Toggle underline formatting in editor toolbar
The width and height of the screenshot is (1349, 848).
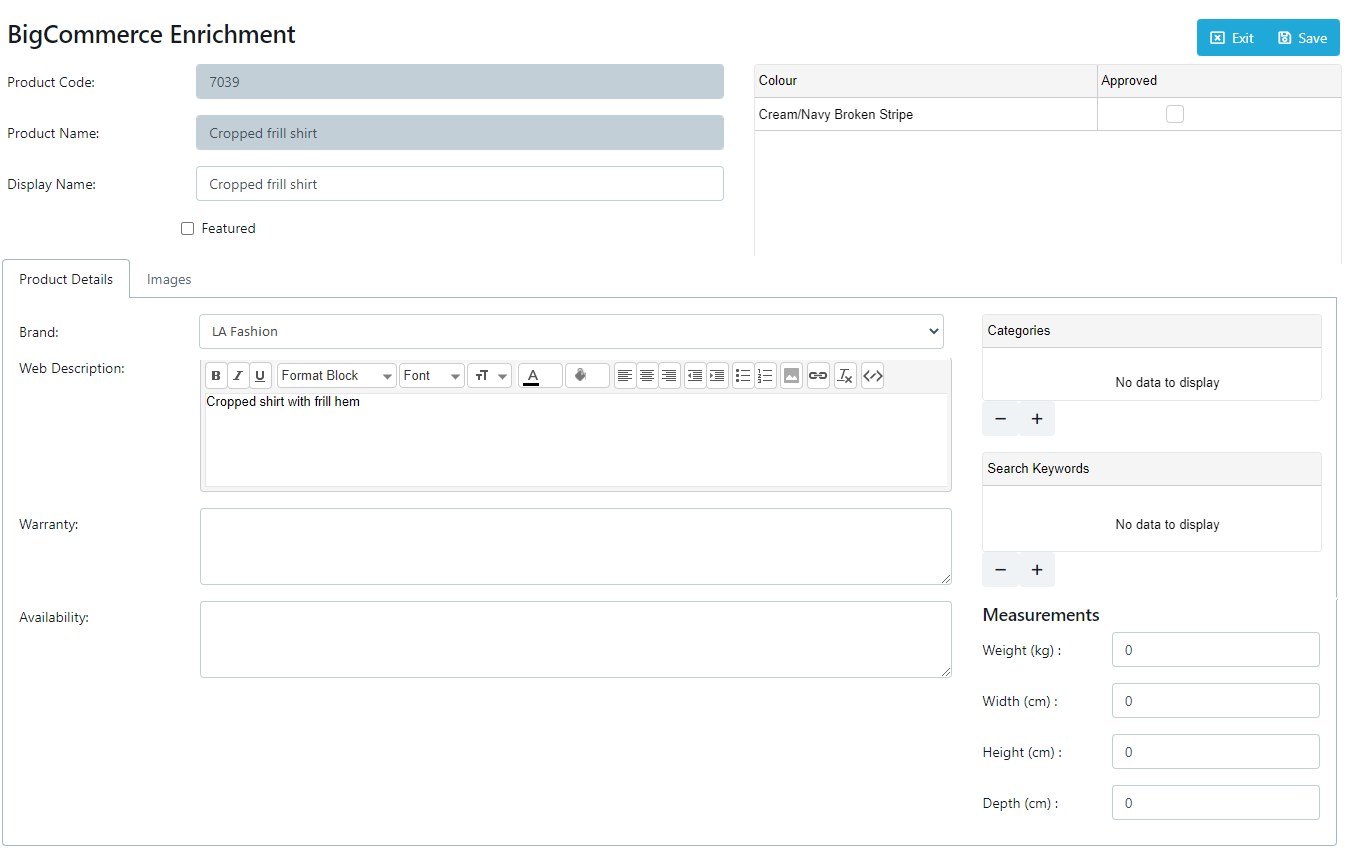coord(261,376)
